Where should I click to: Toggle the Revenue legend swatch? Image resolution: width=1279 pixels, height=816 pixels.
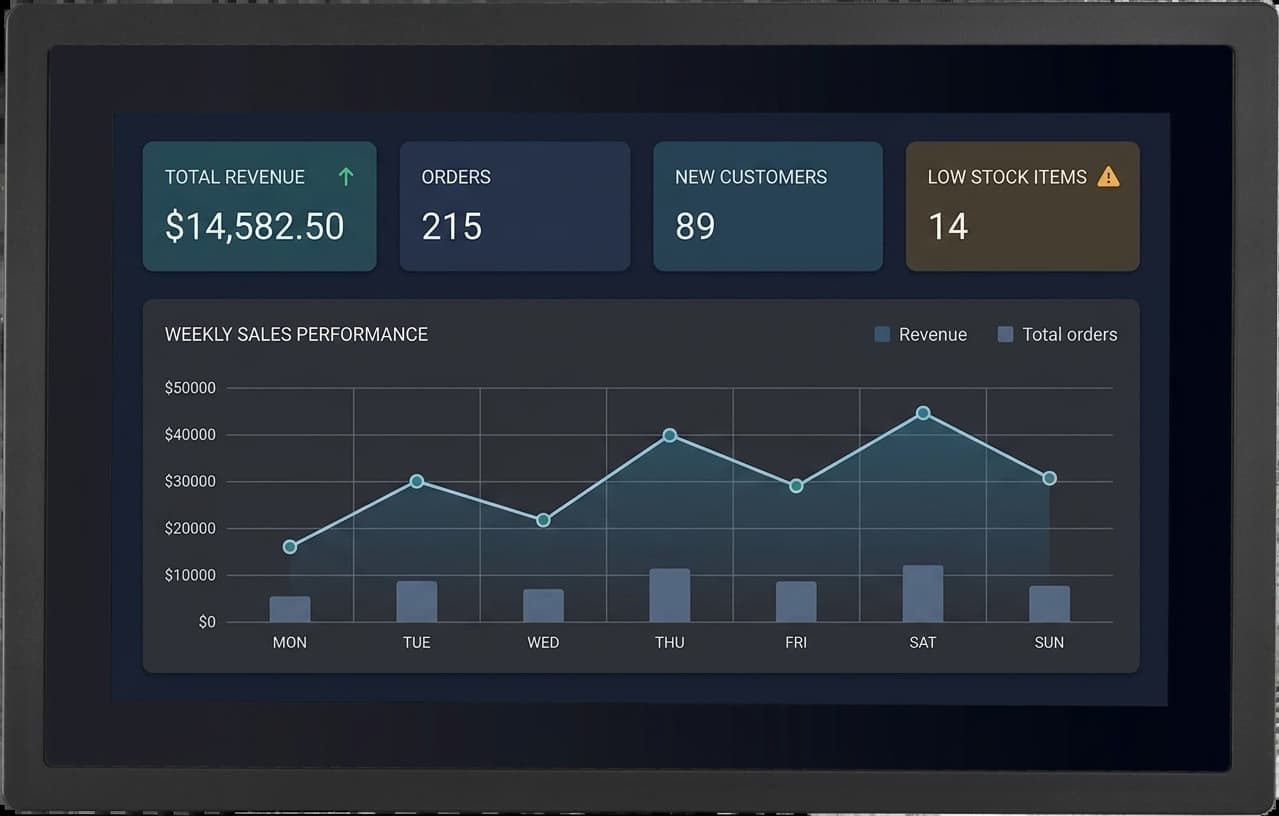click(882, 334)
